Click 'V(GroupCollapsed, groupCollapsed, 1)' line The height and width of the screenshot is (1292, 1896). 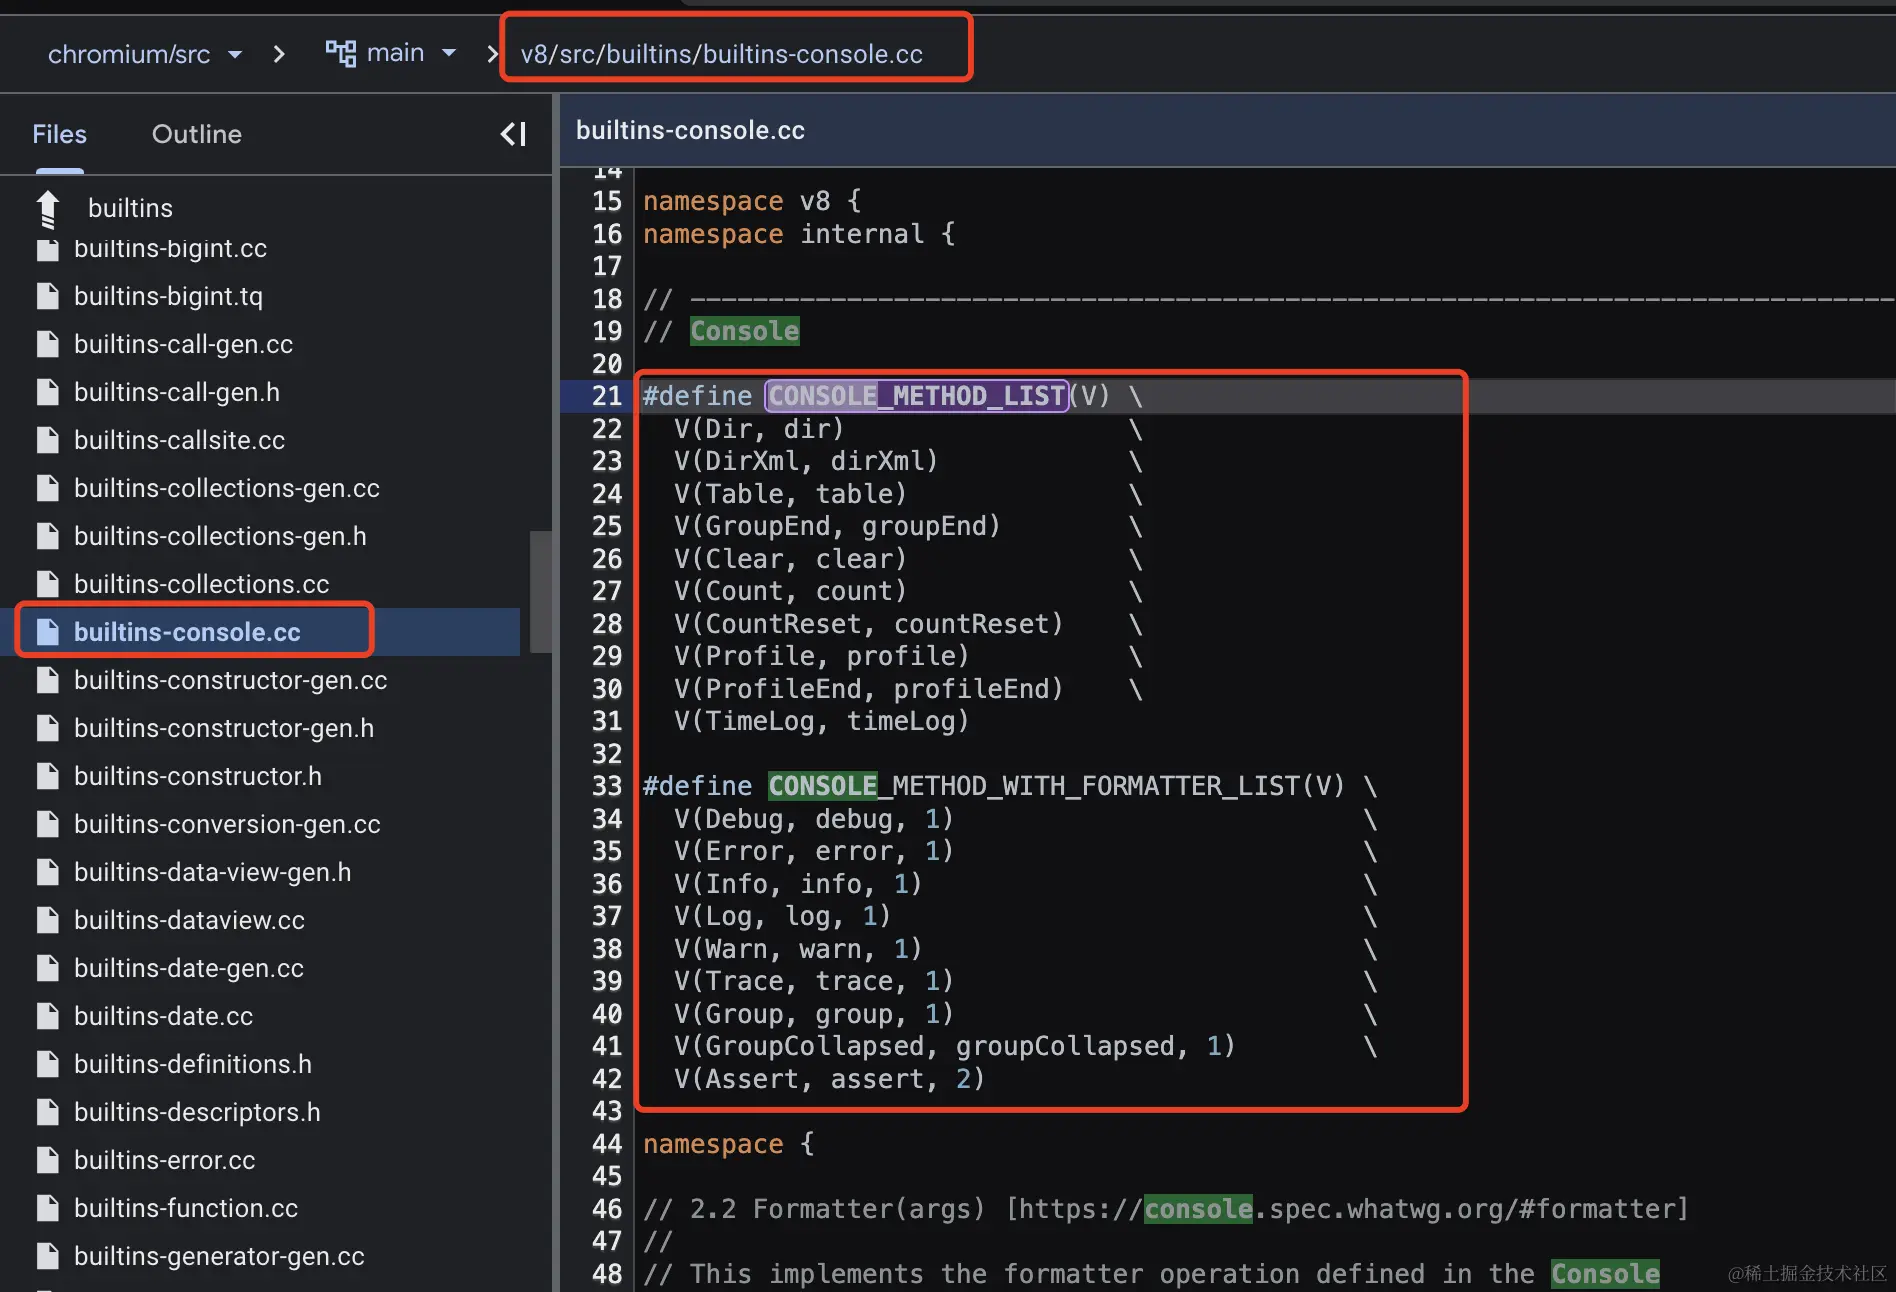tap(954, 1046)
